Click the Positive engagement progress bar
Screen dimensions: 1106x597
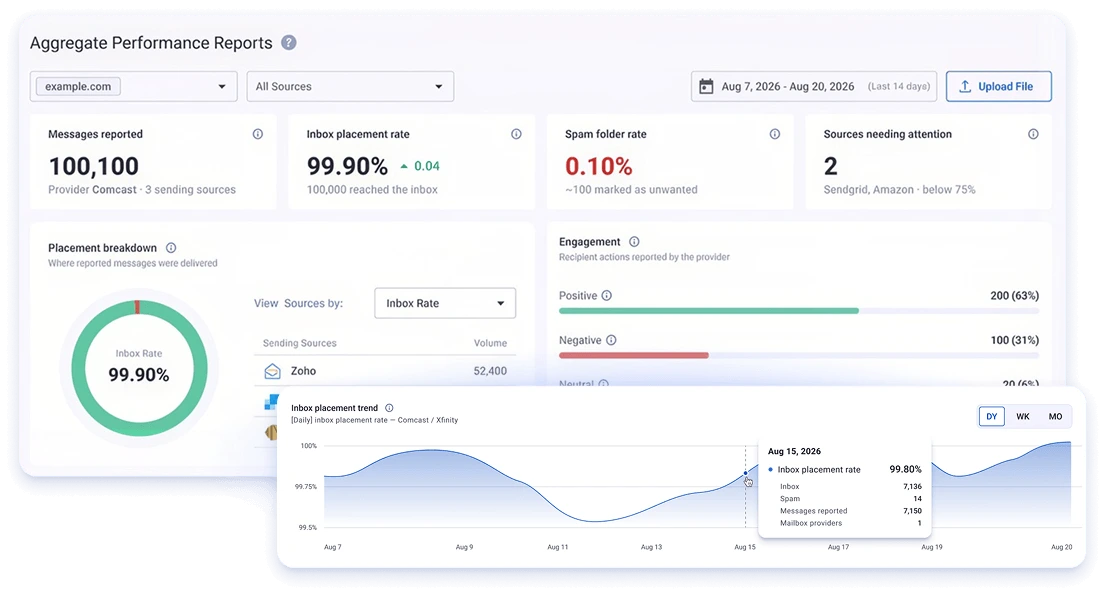(x=798, y=310)
